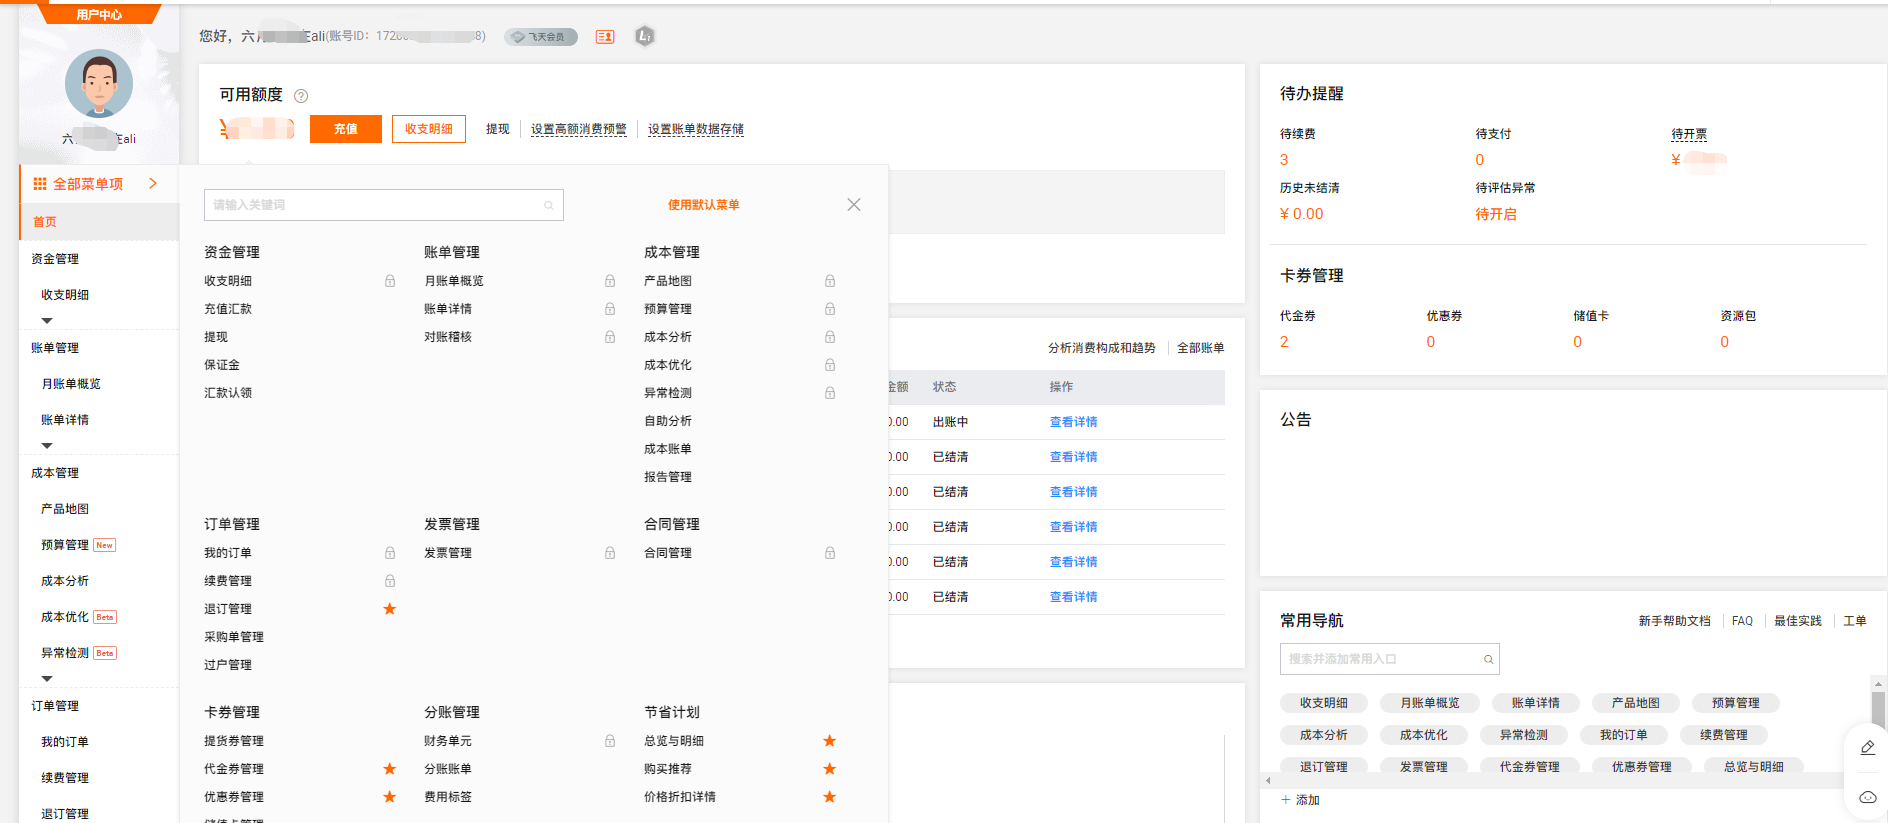
Task: Toggle lock pin for 成本优化
Action: (x=830, y=365)
